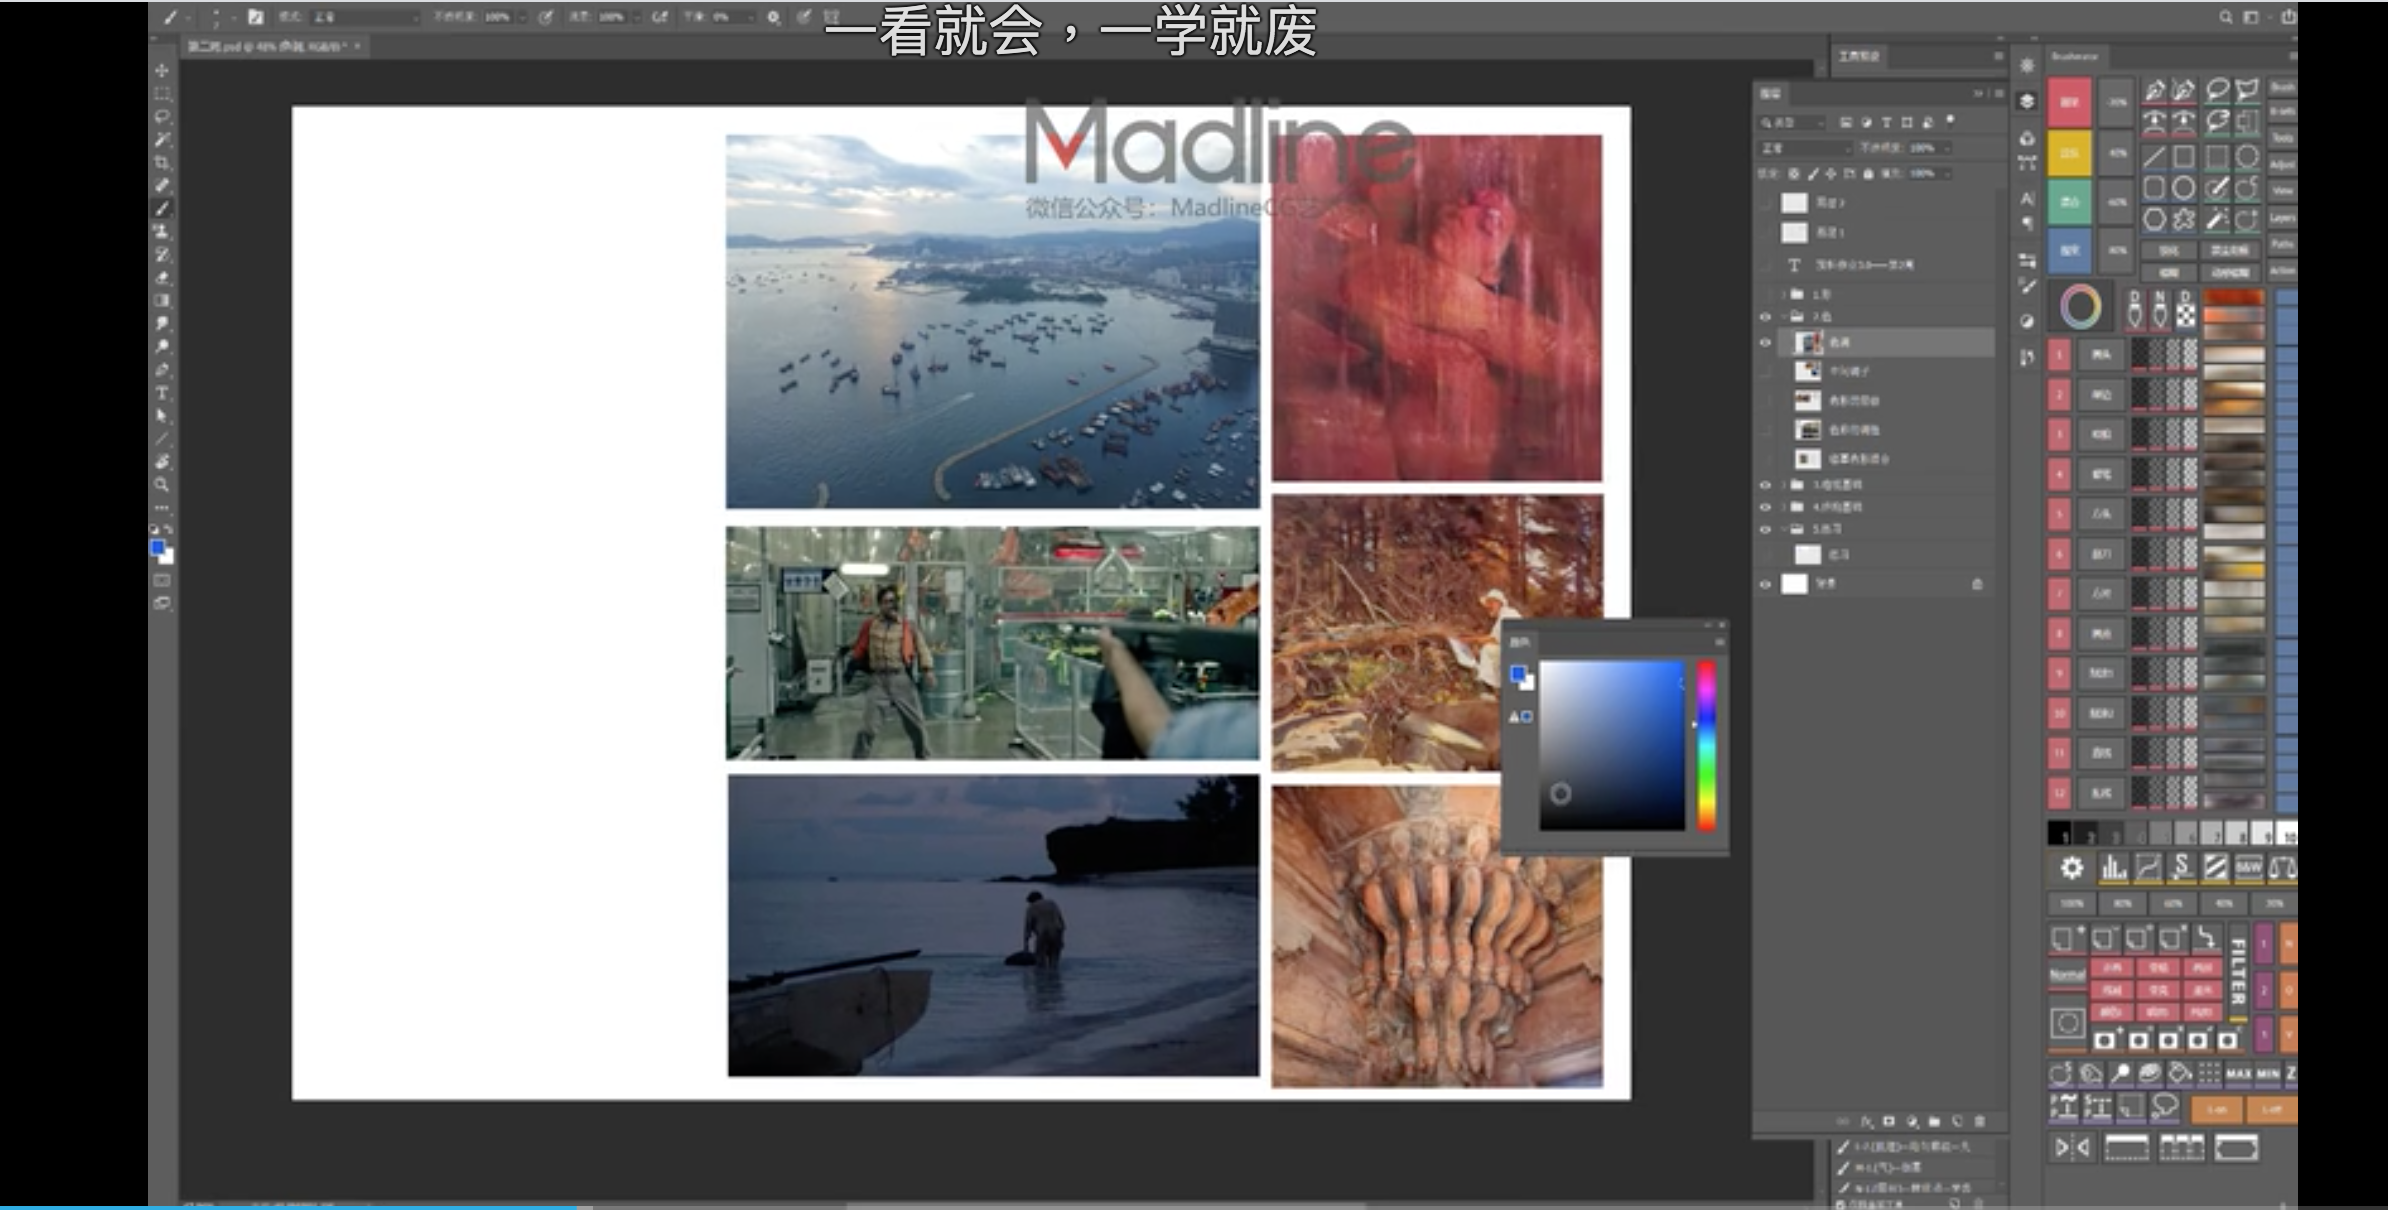Open the layer opacity dropdown arrow
Screen dimensions: 2388x1210
click(x=1947, y=148)
